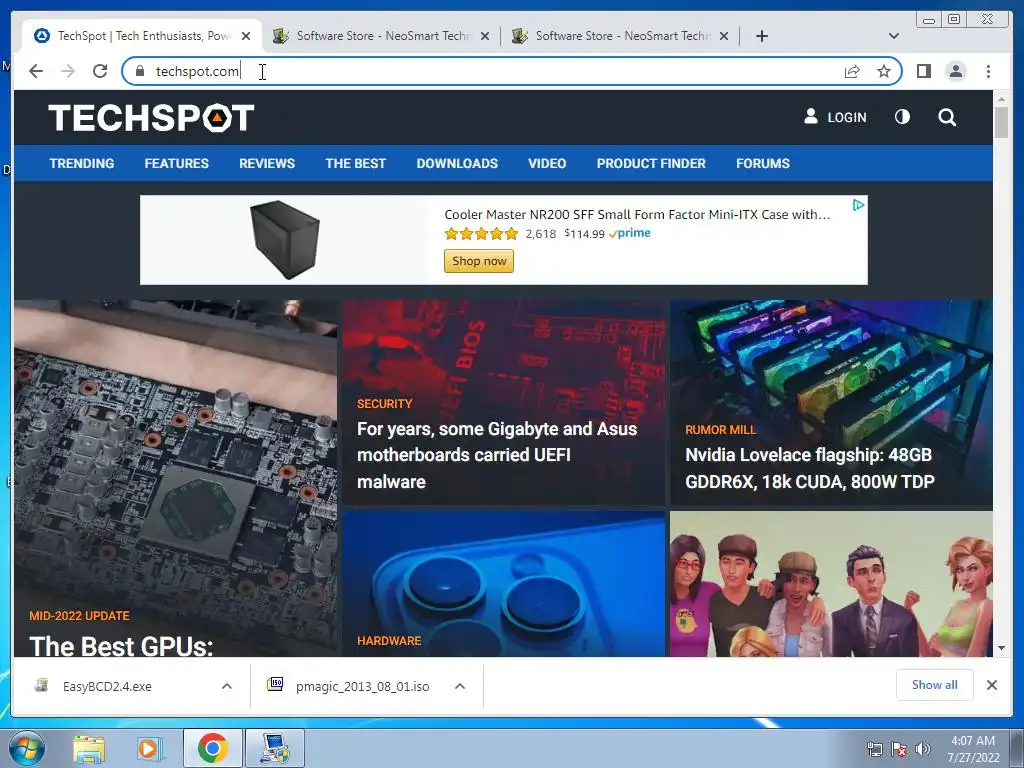This screenshot has width=1024, height=768.
Task: Click the volume speaker tray icon
Action: 923,749
